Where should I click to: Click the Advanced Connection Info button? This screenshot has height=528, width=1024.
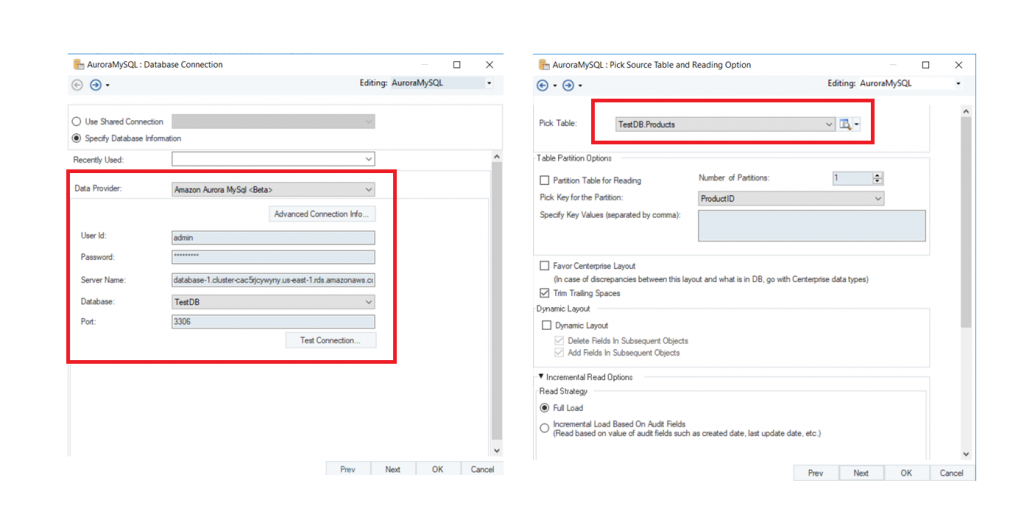(322, 214)
